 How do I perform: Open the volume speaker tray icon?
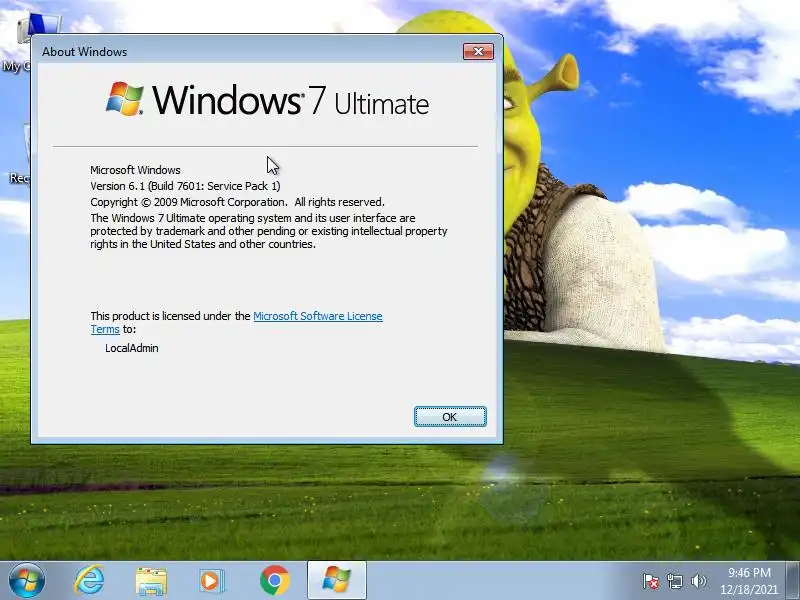point(698,581)
